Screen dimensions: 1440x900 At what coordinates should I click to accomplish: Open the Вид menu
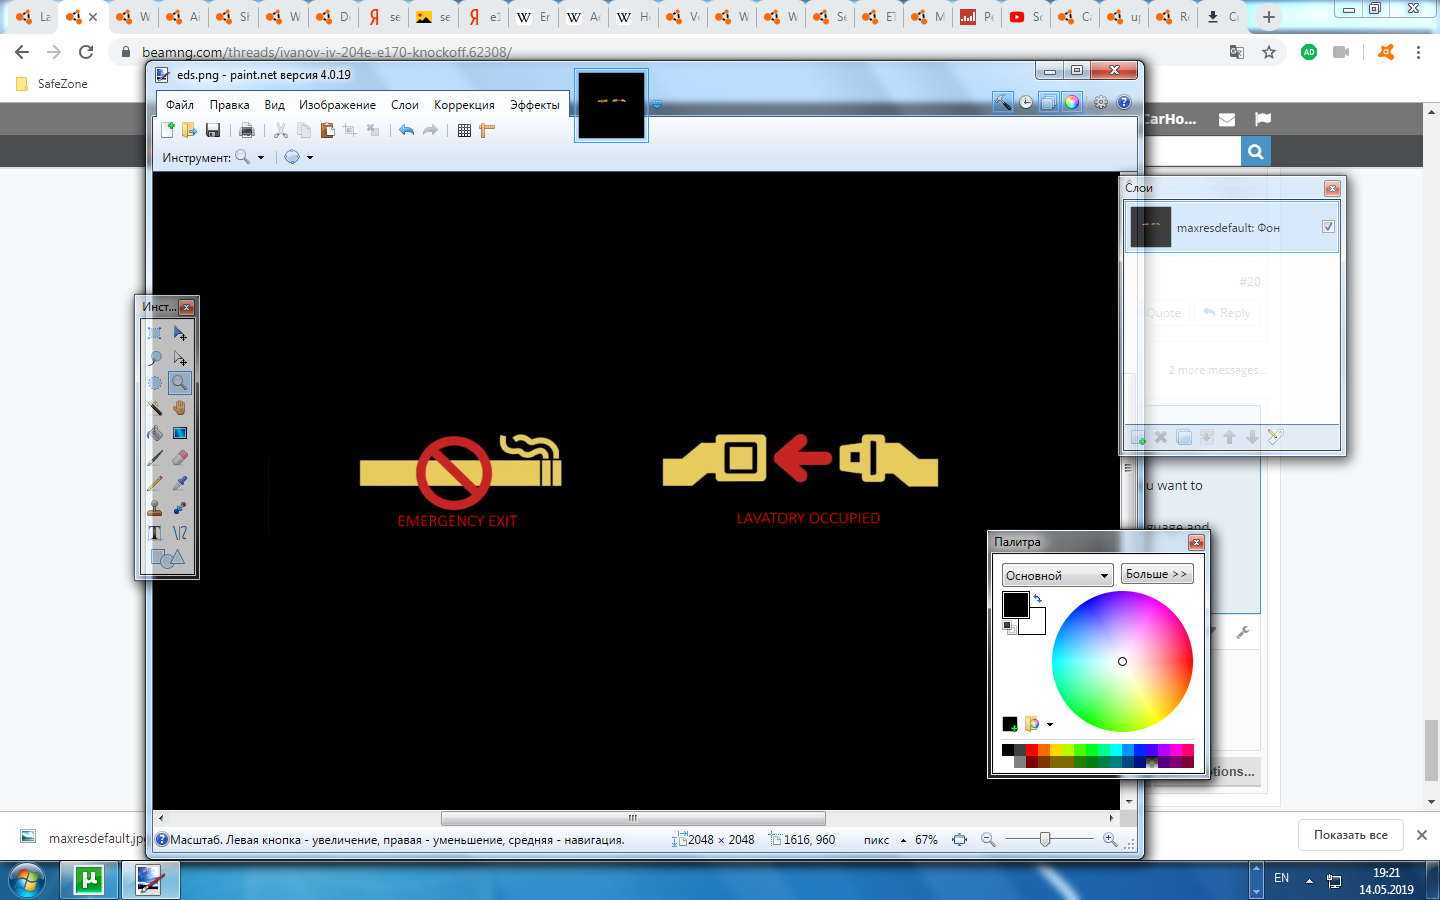(274, 105)
